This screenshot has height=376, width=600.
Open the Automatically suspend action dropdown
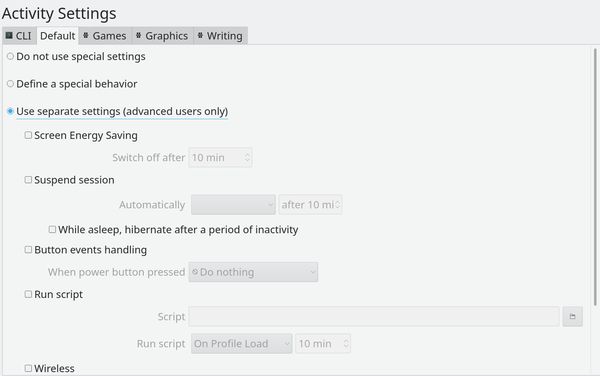(233, 205)
